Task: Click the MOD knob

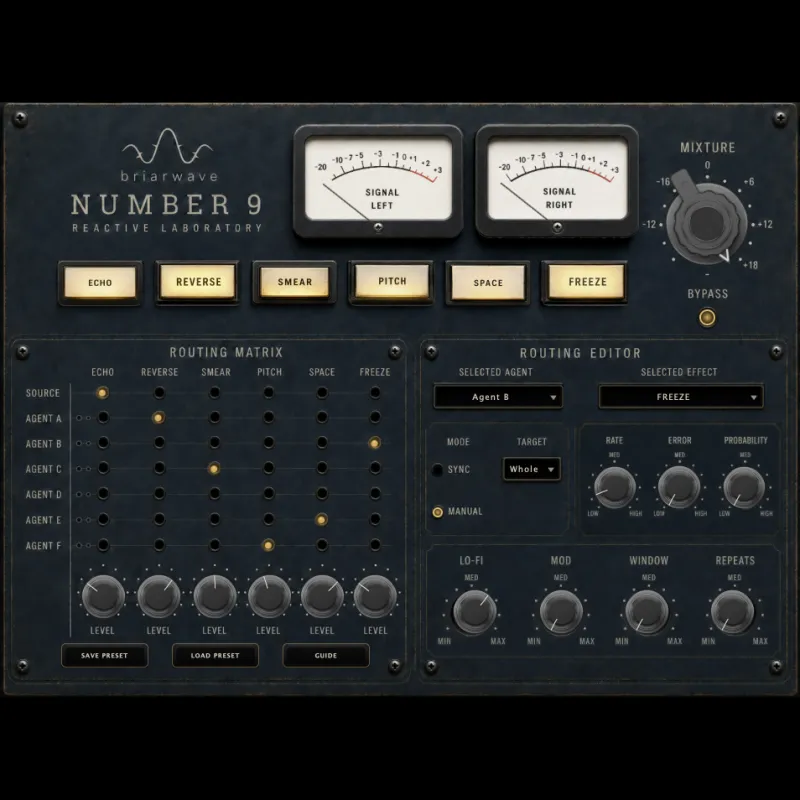Action: [x=561, y=611]
